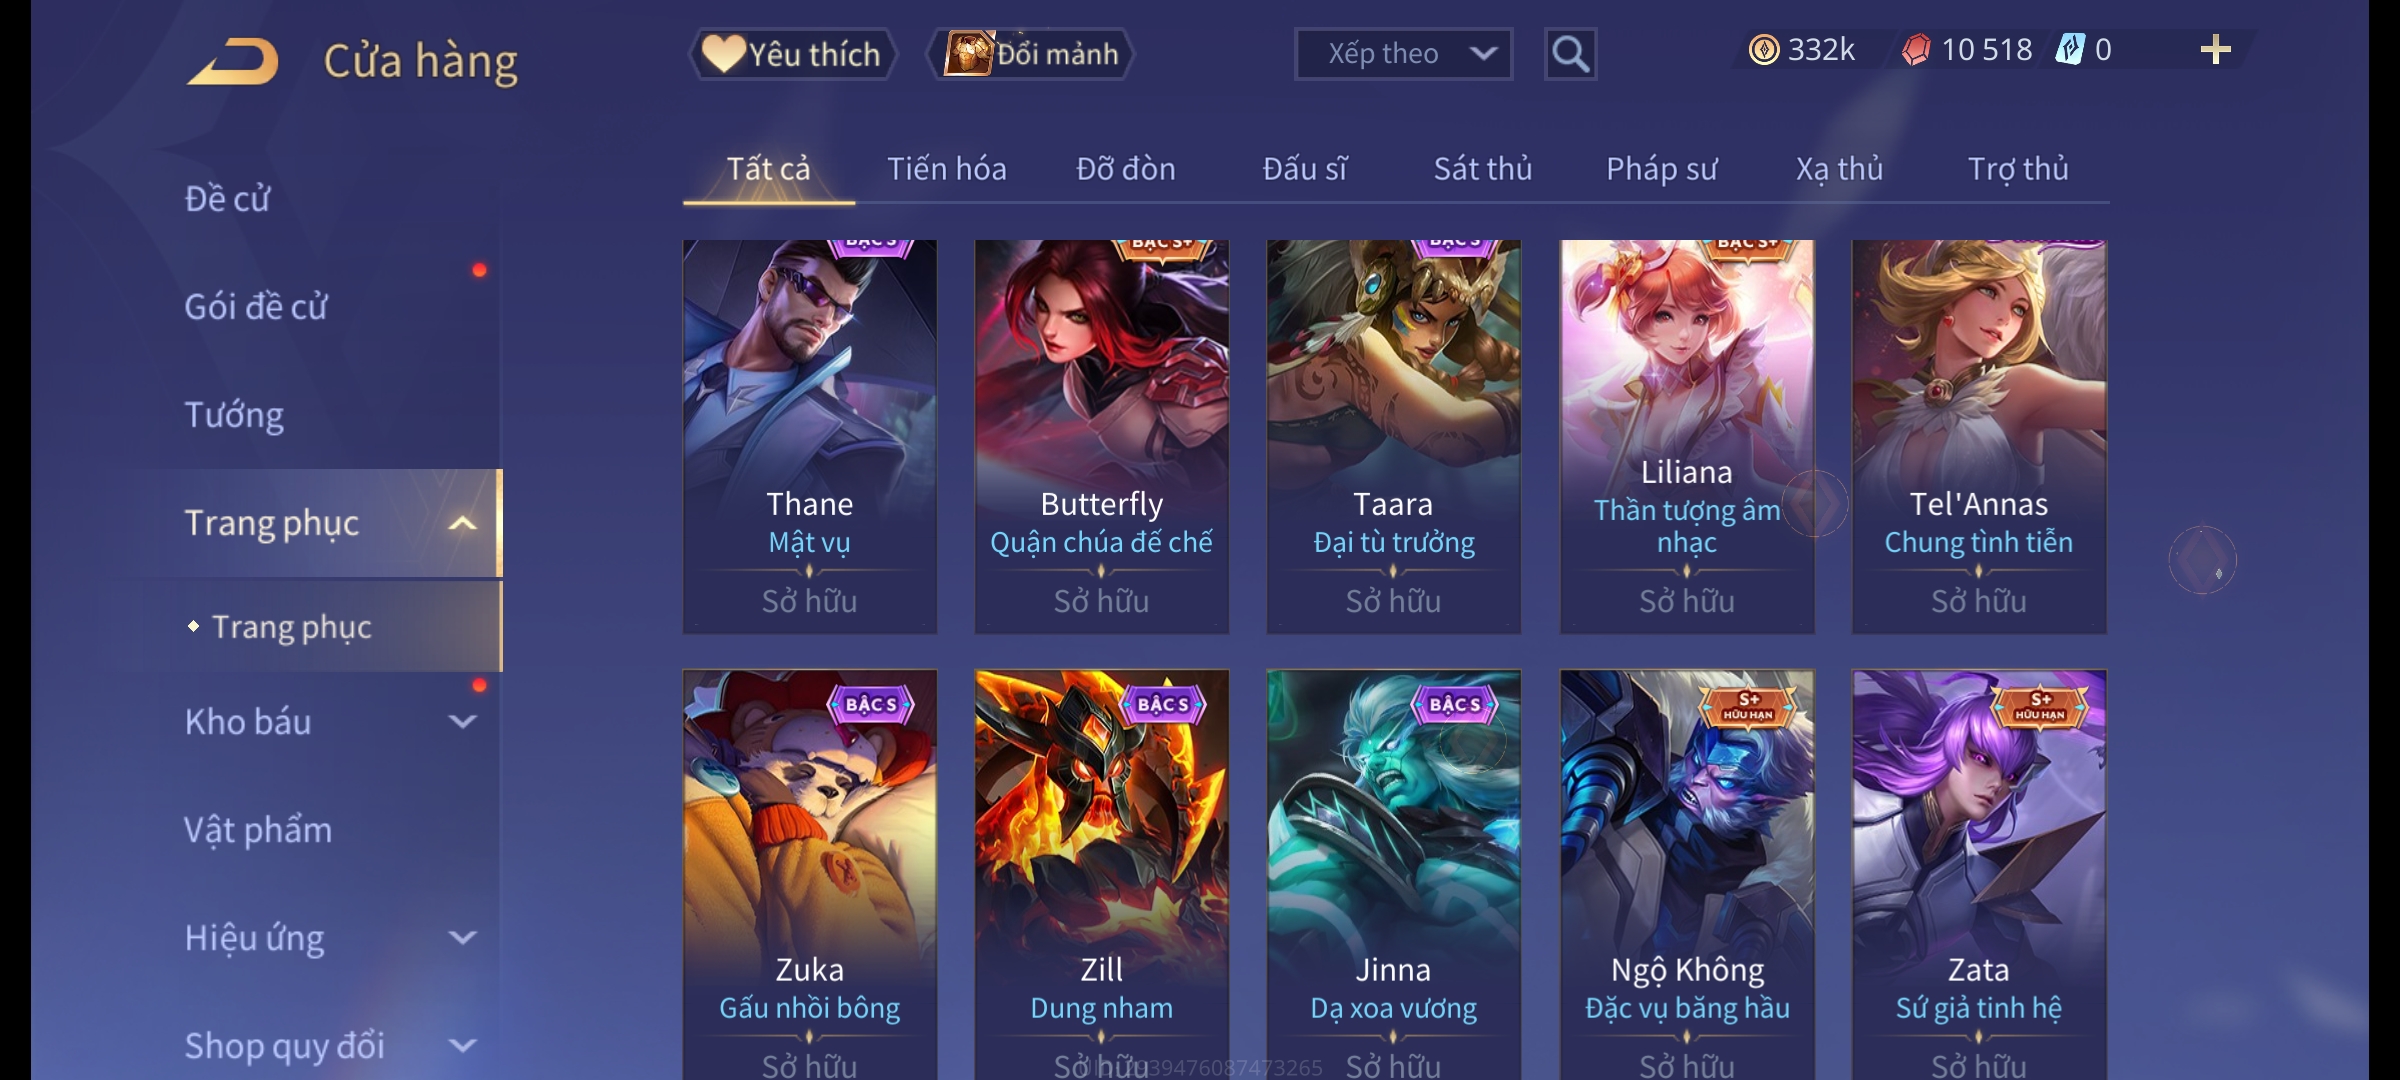Tap the blue voucher icon showing 0
2400x1080 pixels.
point(2069,50)
